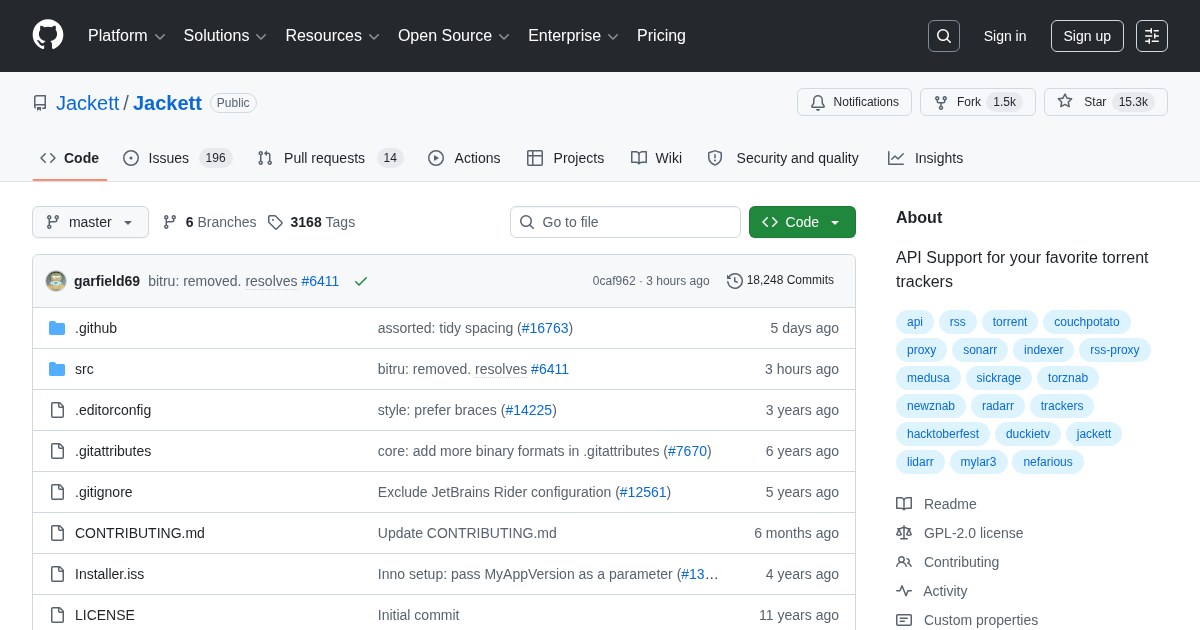Image resolution: width=1200 pixels, height=630 pixels.
Task: View commit status green checkmark
Action: coord(361,281)
